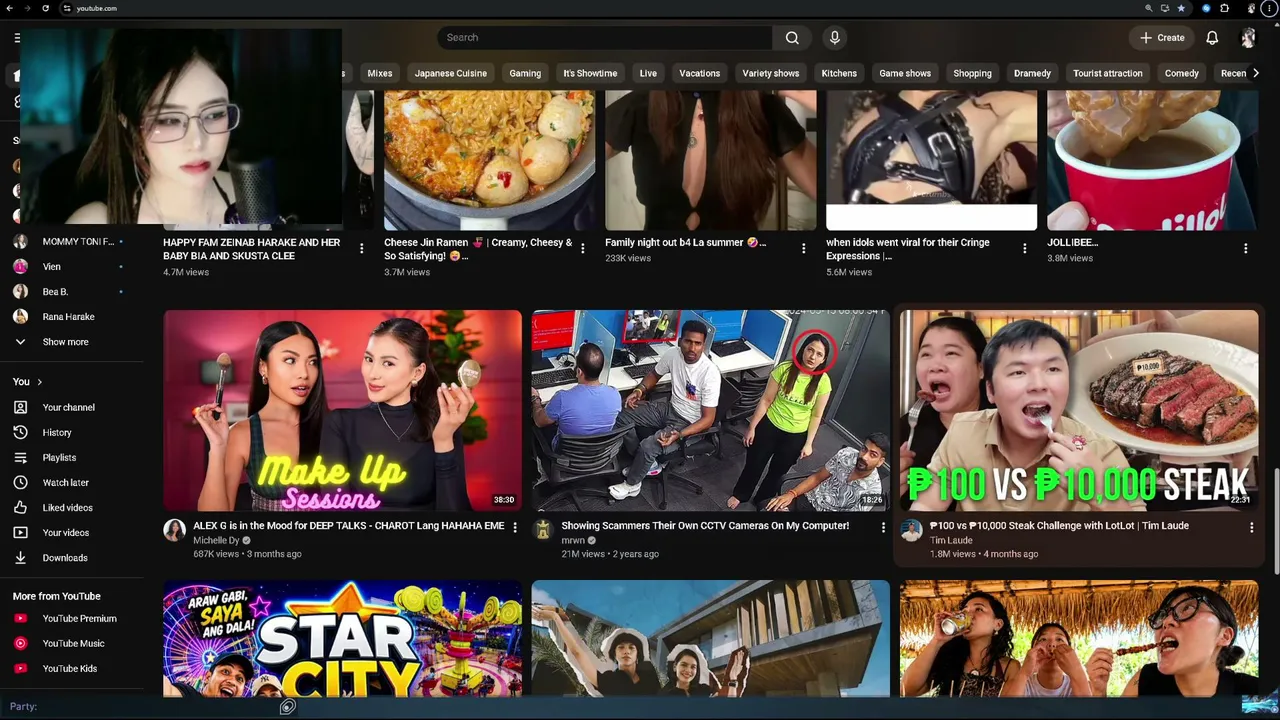1280x720 pixels.
Task: Open Tim Laude channel name link
Action: [x=951, y=541]
